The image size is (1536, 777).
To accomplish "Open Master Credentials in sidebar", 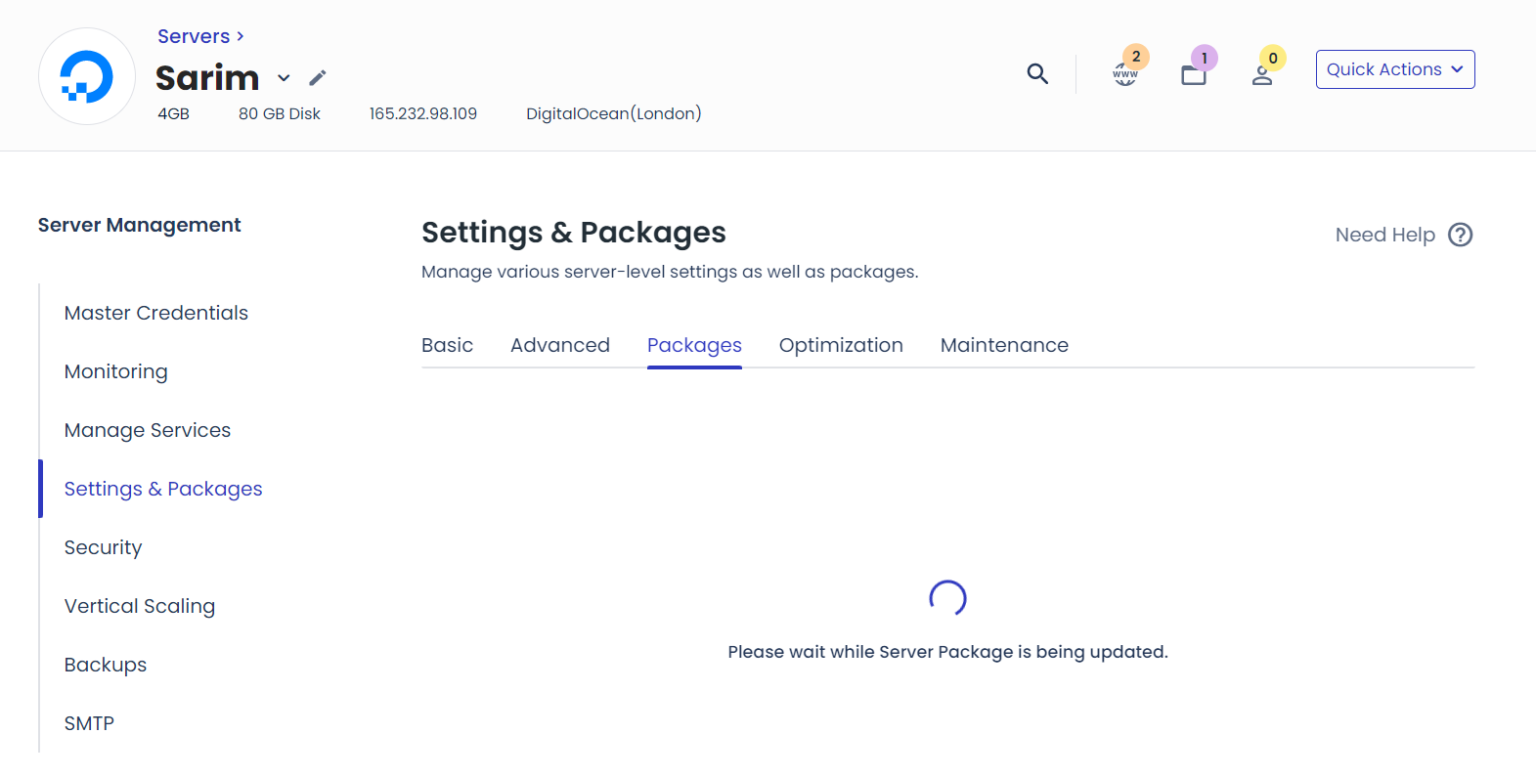I will point(156,313).
